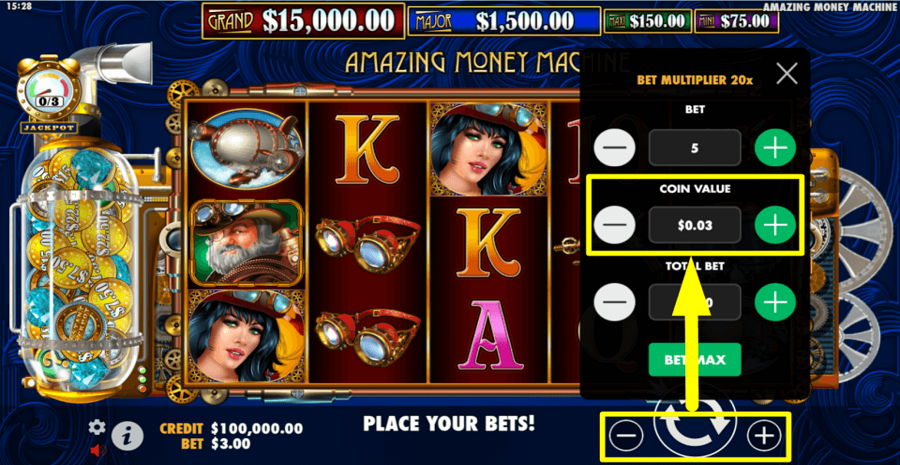Click the Grand $15,000.00 jackpot banner
900x465 pixels.
tap(303, 21)
